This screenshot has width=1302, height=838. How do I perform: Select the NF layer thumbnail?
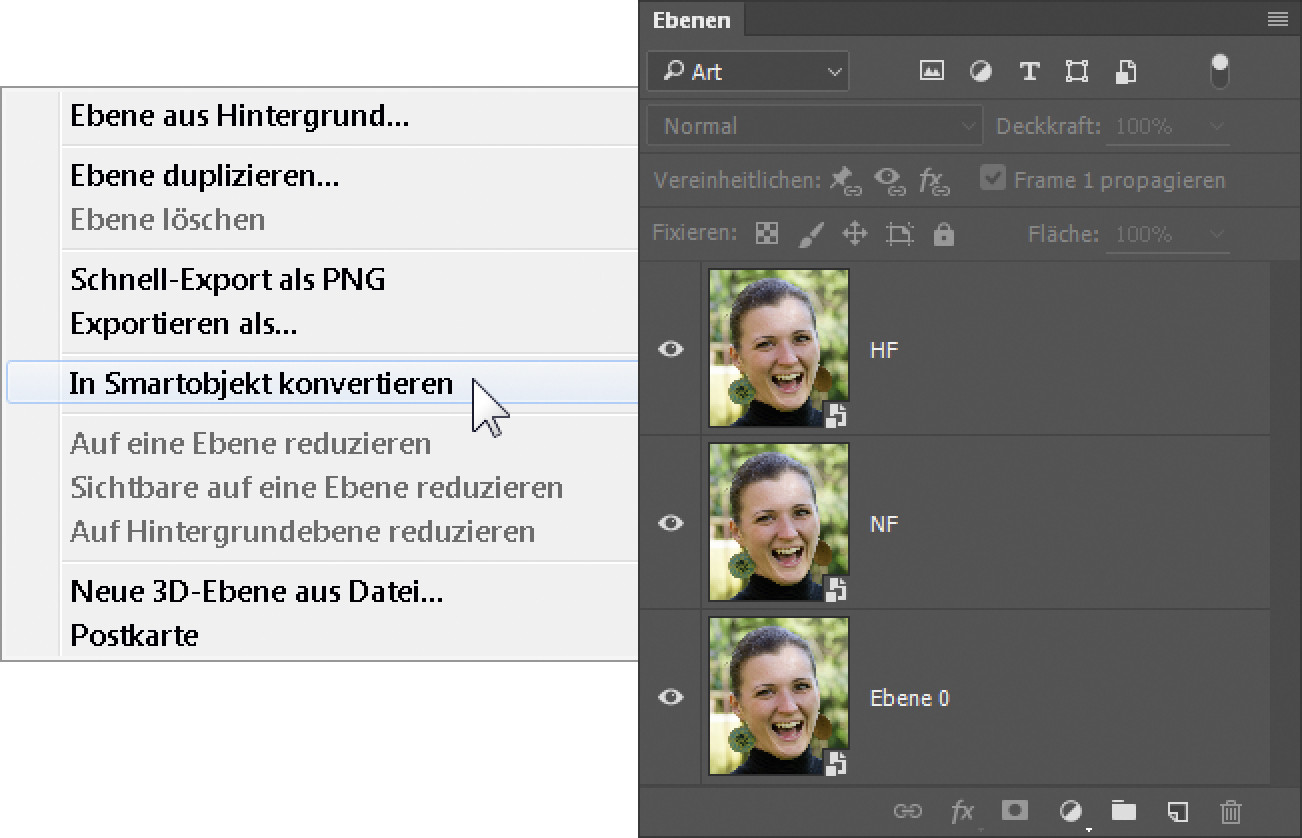coord(778,523)
